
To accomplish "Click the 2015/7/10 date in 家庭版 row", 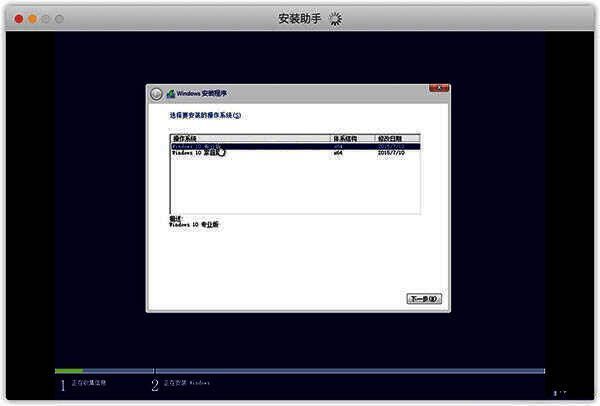I will coord(391,153).
